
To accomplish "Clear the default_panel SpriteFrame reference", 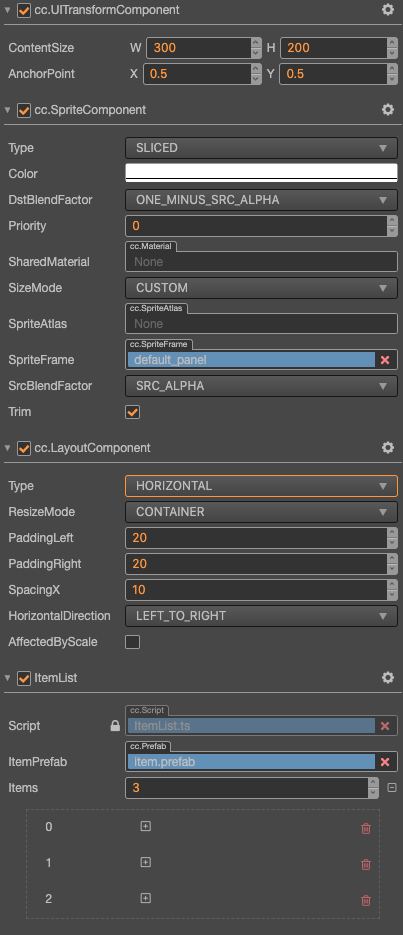I will (x=385, y=360).
